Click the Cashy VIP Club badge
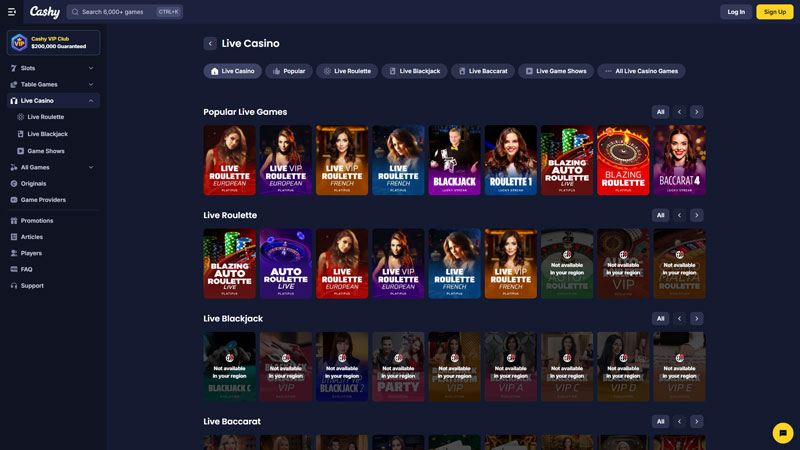This screenshot has height=450, width=800. [53, 42]
